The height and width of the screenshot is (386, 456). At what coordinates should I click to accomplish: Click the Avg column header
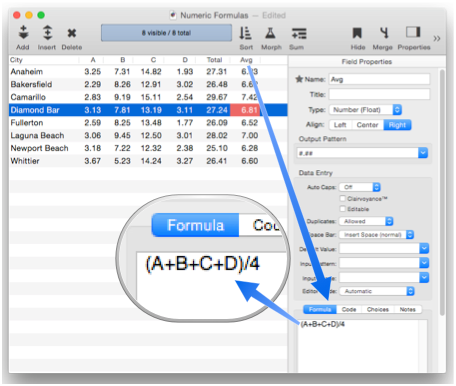pos(246,60)
